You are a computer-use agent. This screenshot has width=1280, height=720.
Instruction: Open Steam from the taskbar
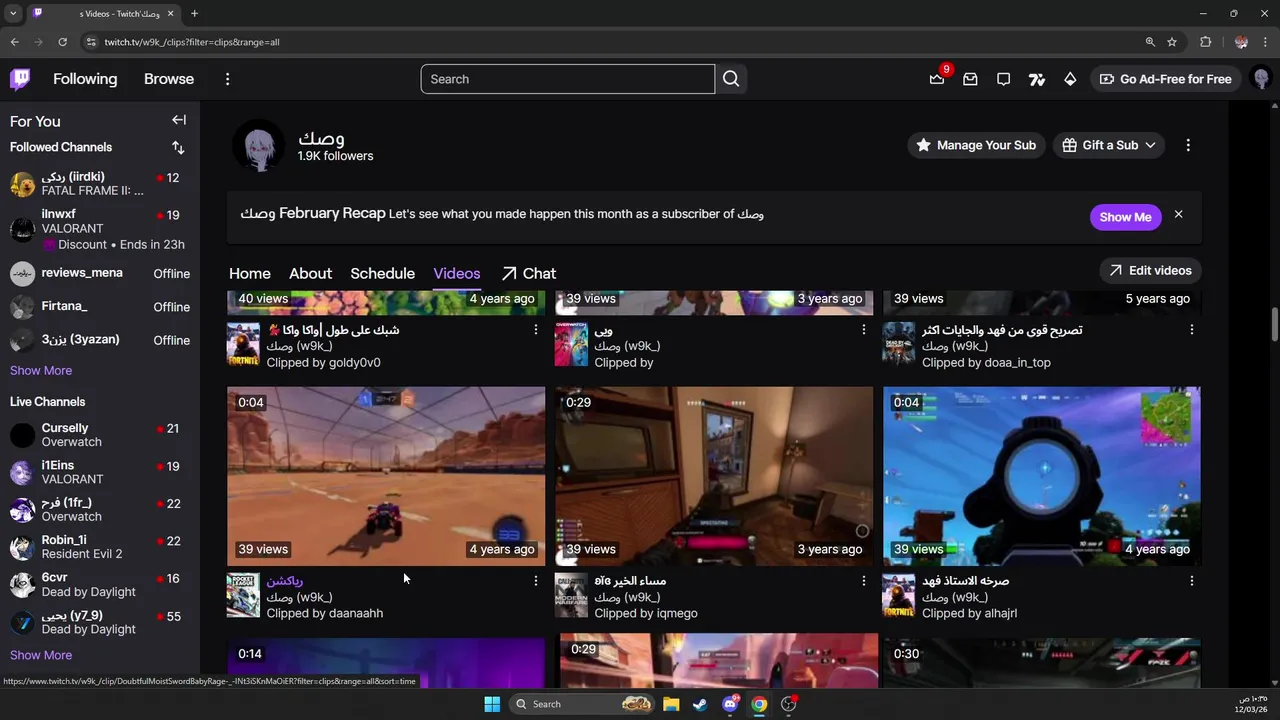click(700, 704)
